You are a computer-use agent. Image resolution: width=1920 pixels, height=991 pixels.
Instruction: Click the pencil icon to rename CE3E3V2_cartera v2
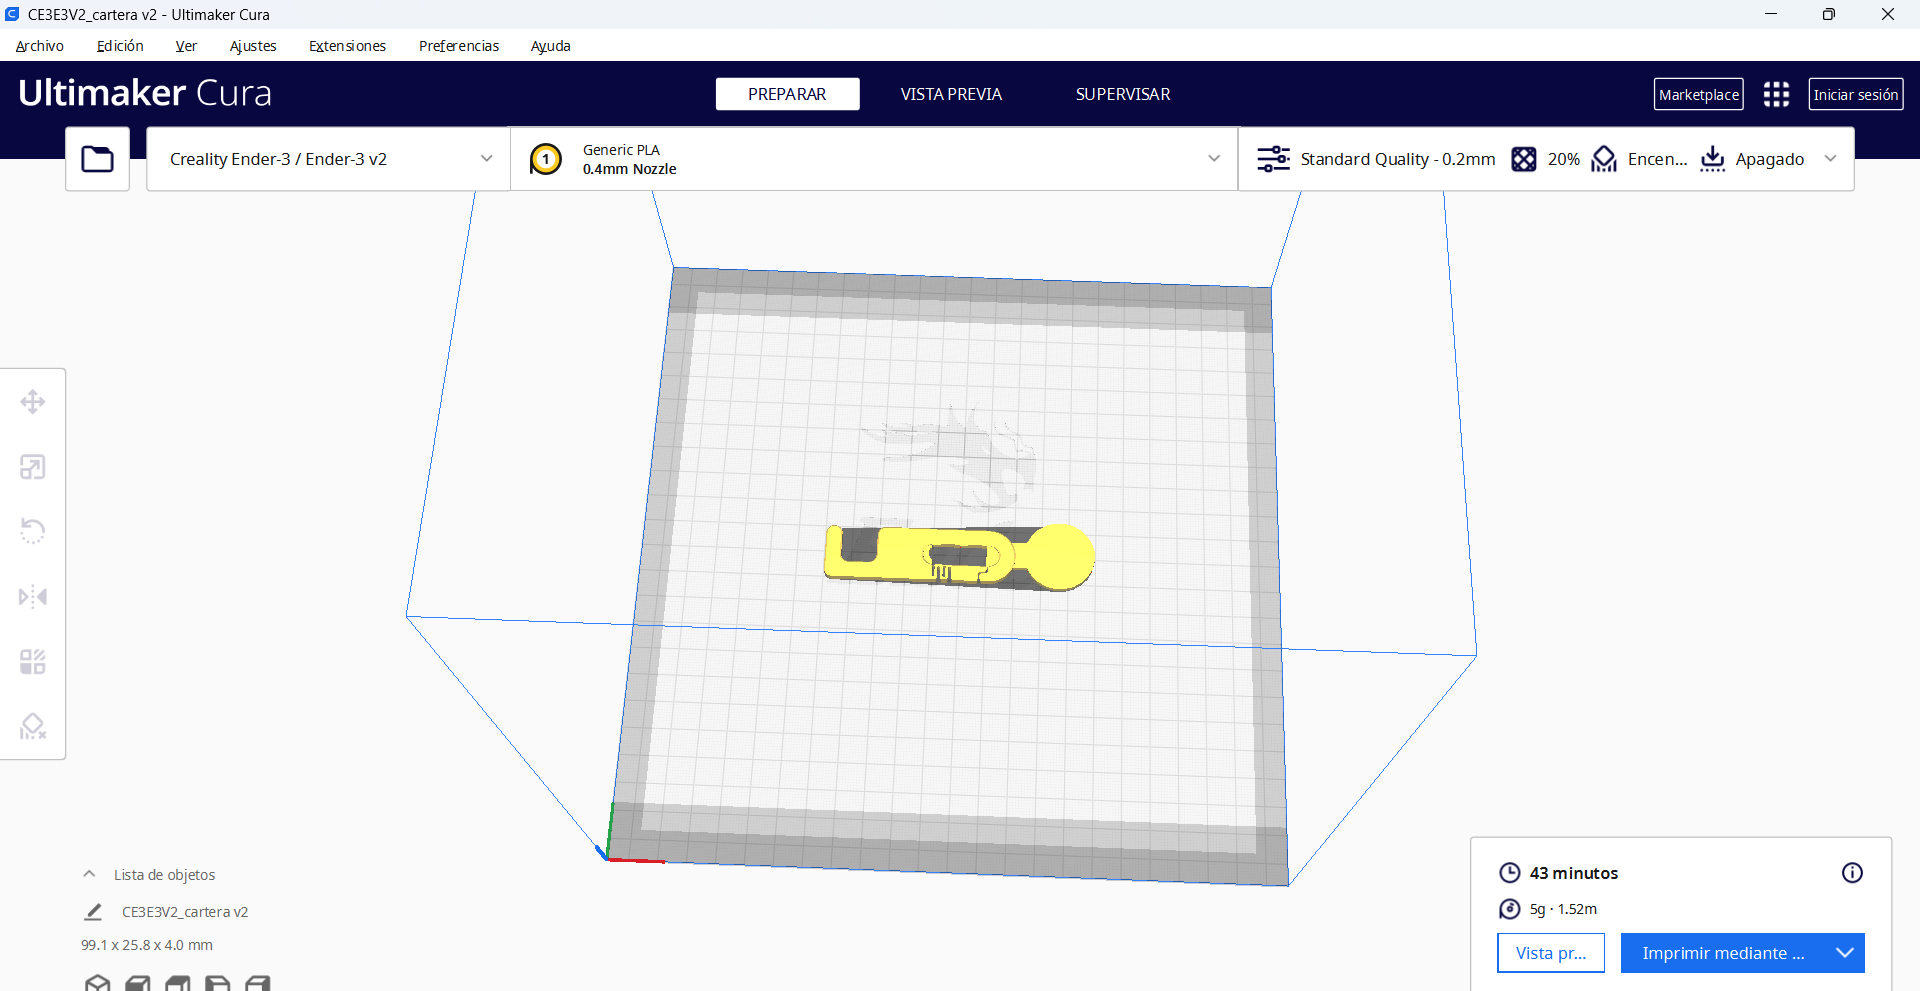(x=93, y=912)
